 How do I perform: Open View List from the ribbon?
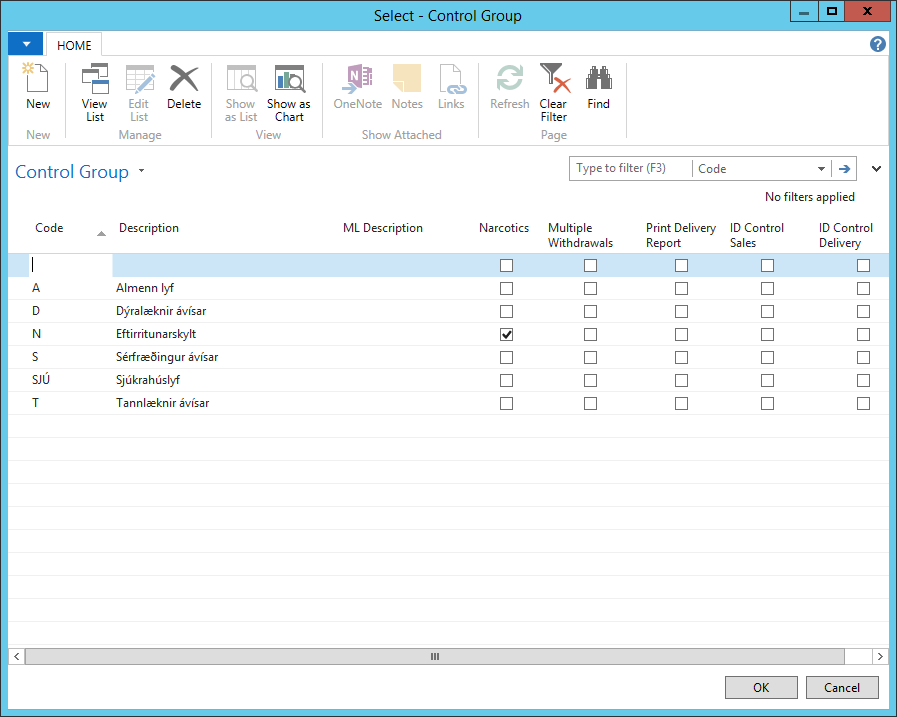[x=95, y=92]
